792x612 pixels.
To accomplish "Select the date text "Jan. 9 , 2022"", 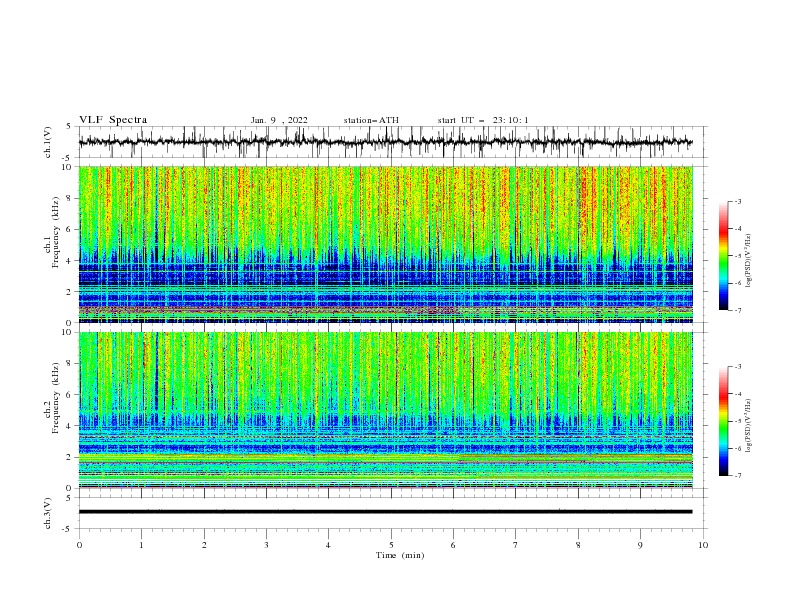I will coord(279,120).
